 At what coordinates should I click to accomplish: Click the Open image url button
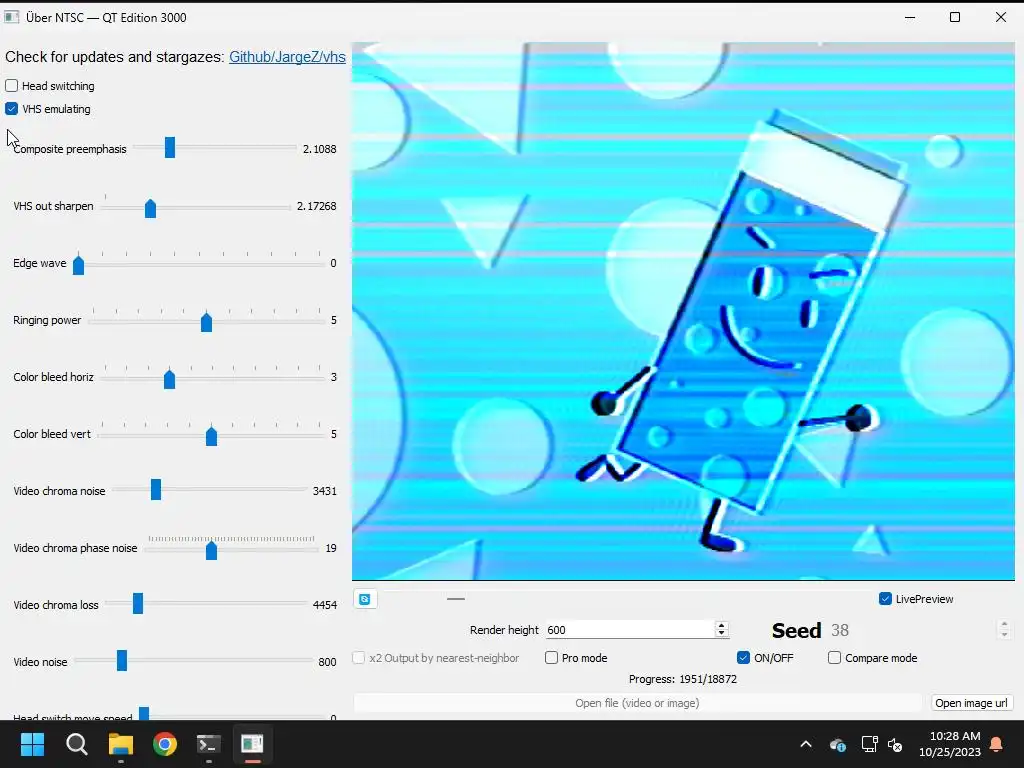point(971,703)
